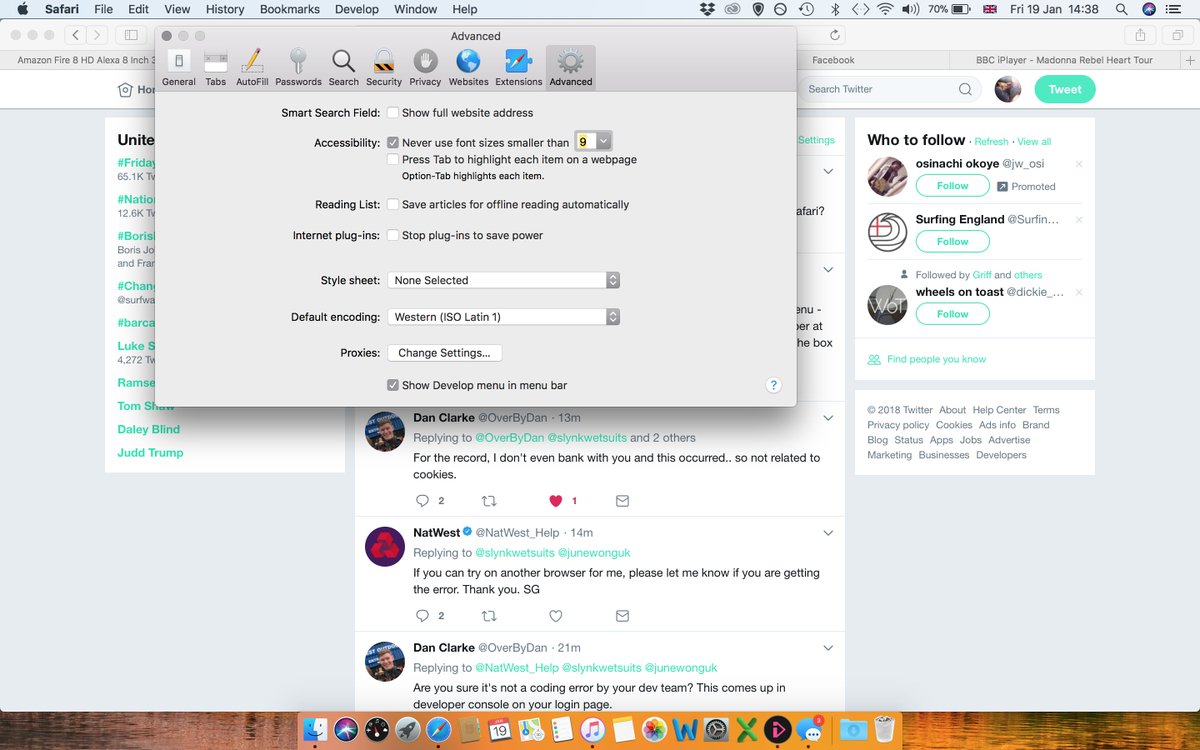Enable Press Tab to highlight each item
Image resolution: width=1200 pixels, height=750 pixels.
(x=393, y=159)
